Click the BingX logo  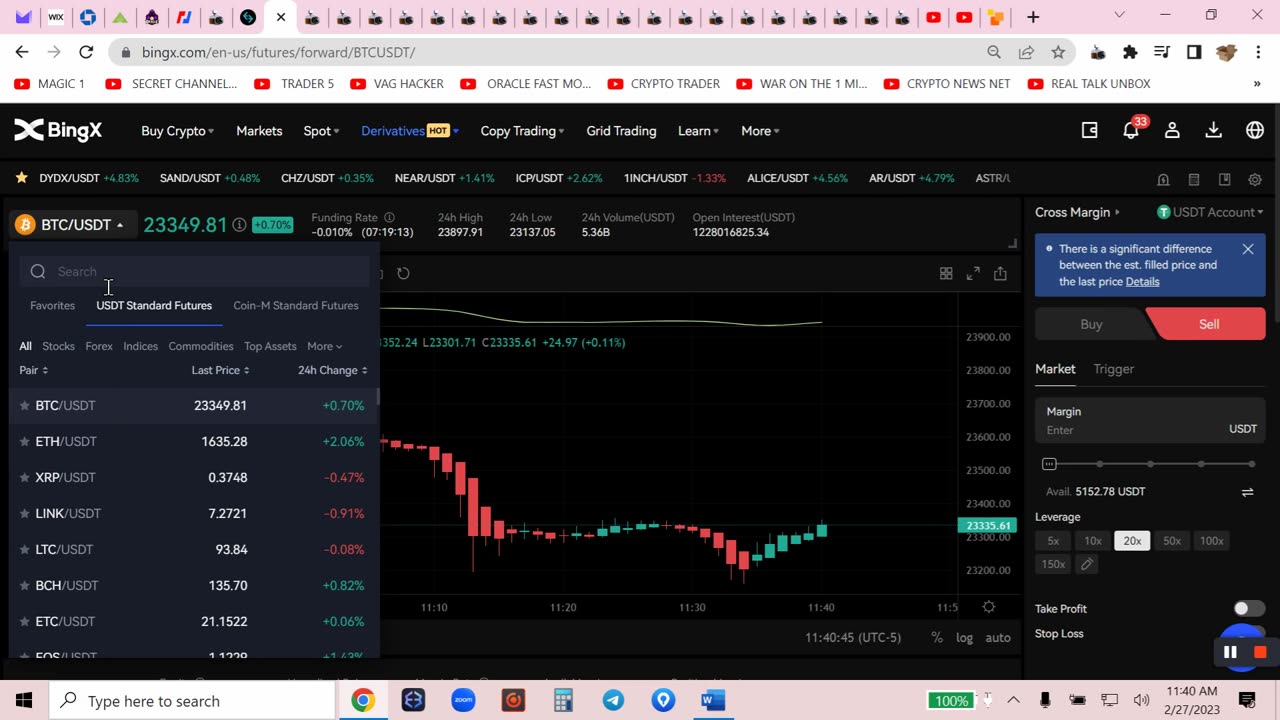point(58,130)
